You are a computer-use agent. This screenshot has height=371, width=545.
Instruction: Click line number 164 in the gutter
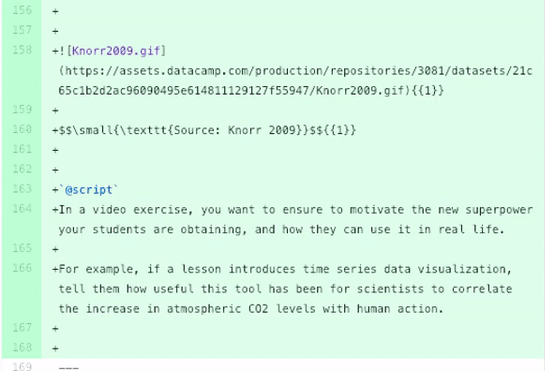22,209
